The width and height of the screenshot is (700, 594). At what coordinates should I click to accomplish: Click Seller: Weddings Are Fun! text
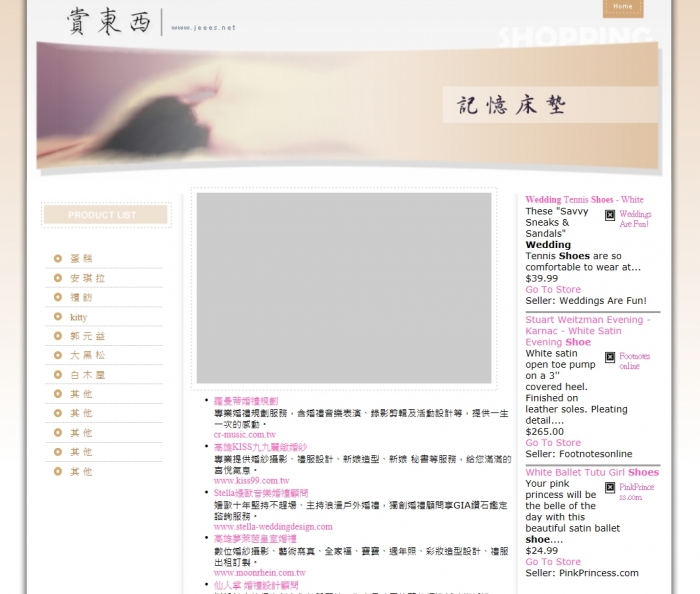pyautogui.click(x=586, y=301)
